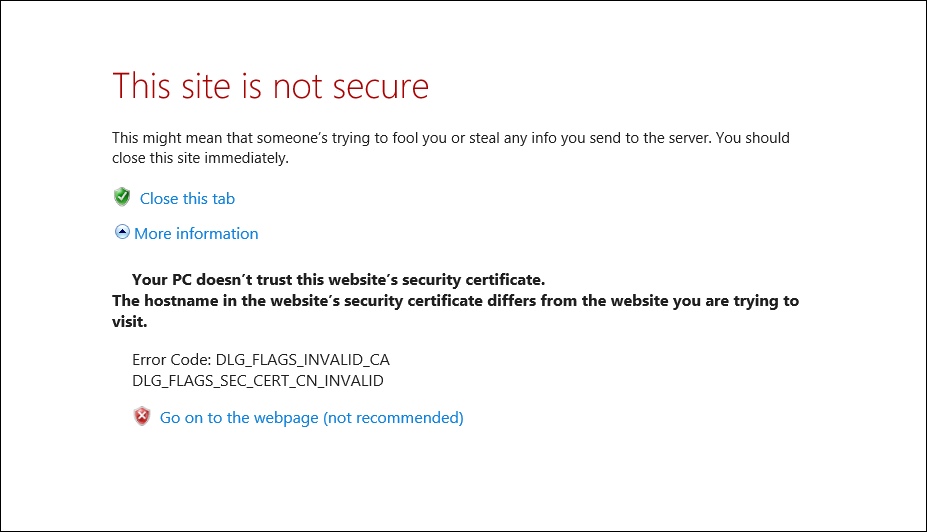Click the green shield icon
This screenshot has width=927, height=532.
tap(122, 197)
